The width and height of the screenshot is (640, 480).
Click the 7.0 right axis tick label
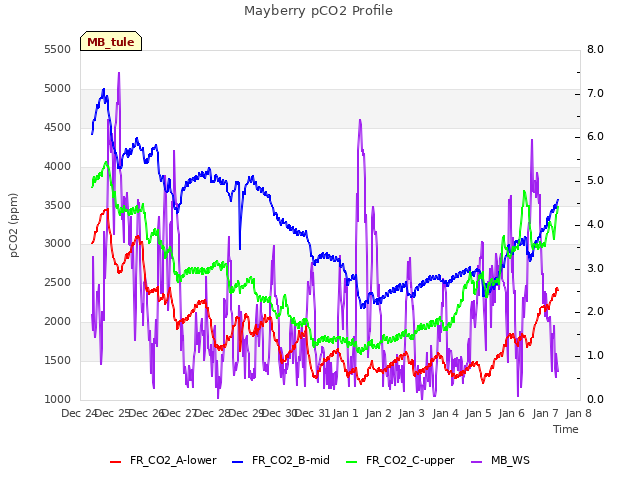pyautogui.click(x=595, y=93)
